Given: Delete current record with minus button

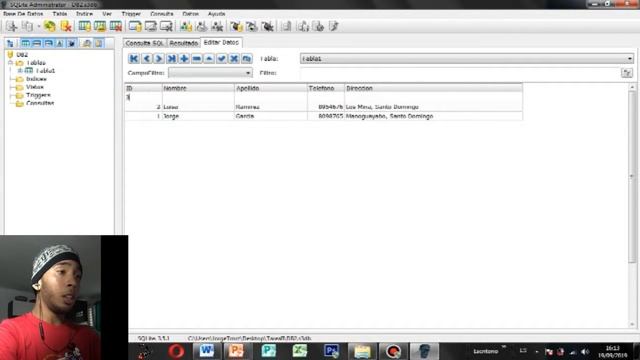Looking at the screenshot, I should click(196, 59).
